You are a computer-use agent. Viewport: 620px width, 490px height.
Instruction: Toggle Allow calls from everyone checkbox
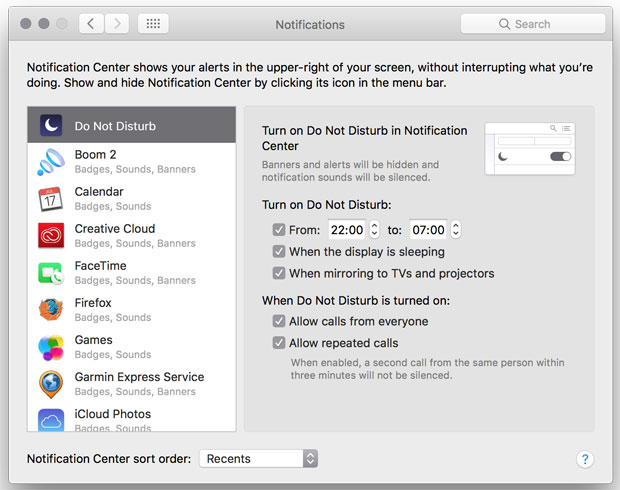(x=279, y=321)
